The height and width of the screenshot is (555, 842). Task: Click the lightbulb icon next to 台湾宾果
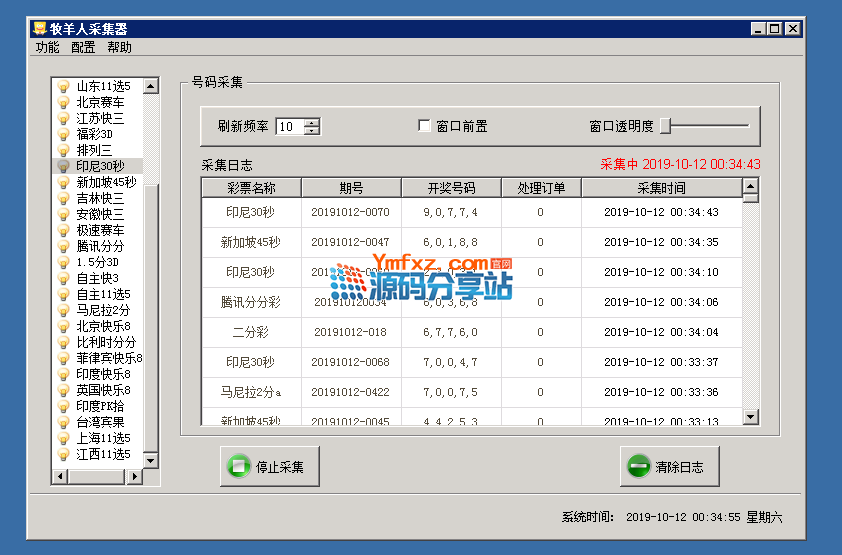coord(64,422)
